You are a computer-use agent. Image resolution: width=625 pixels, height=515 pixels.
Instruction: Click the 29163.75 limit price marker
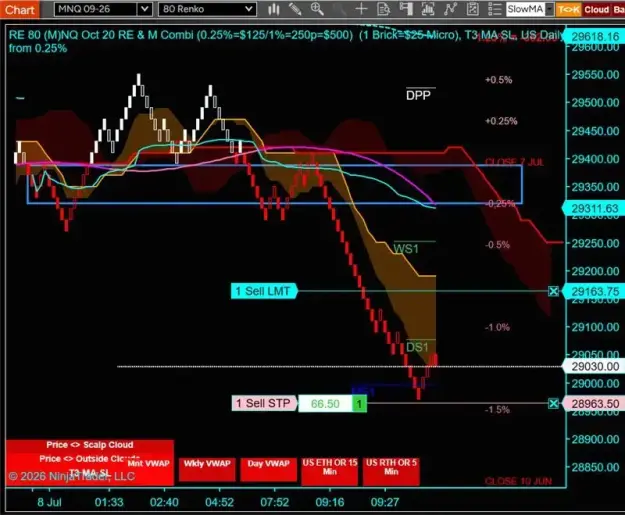(x=594, y=291)
